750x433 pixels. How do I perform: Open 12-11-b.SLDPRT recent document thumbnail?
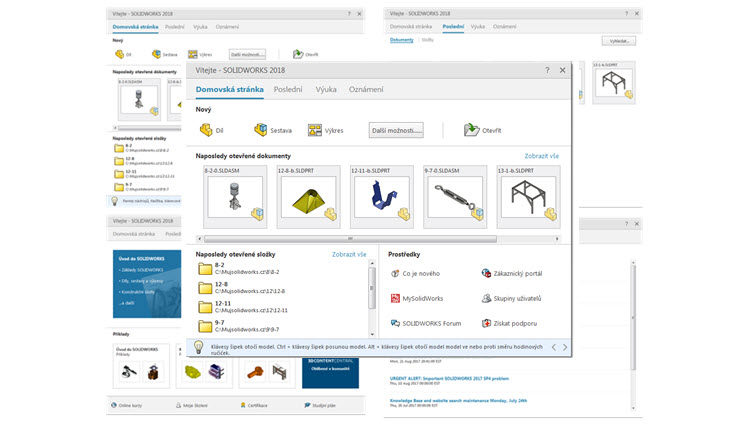click(x=382, y=197)
